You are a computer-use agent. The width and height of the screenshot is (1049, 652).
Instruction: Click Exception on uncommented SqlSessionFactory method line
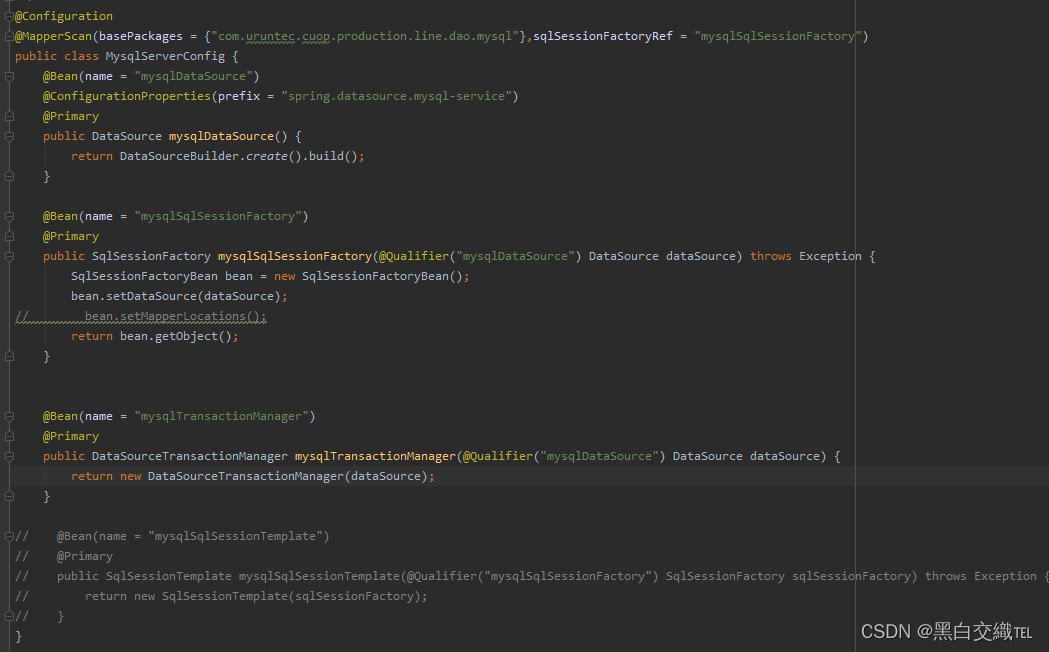click(x=830, y=256)
